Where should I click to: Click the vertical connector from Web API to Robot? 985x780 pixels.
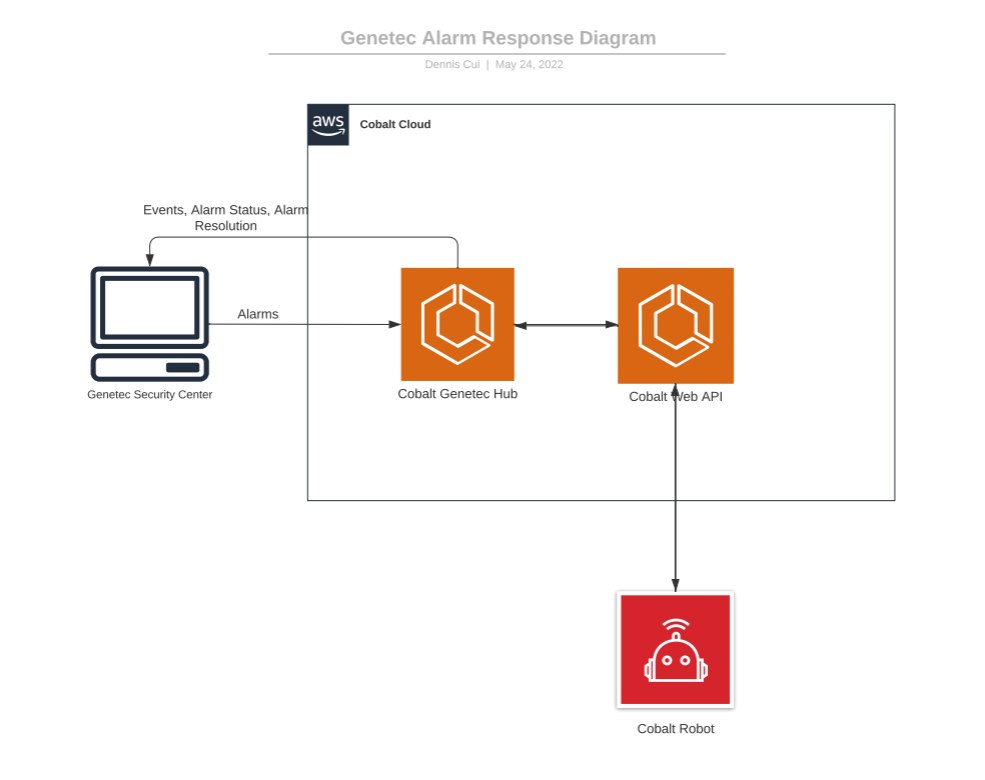pyautogui.click(x=675, y=487)
